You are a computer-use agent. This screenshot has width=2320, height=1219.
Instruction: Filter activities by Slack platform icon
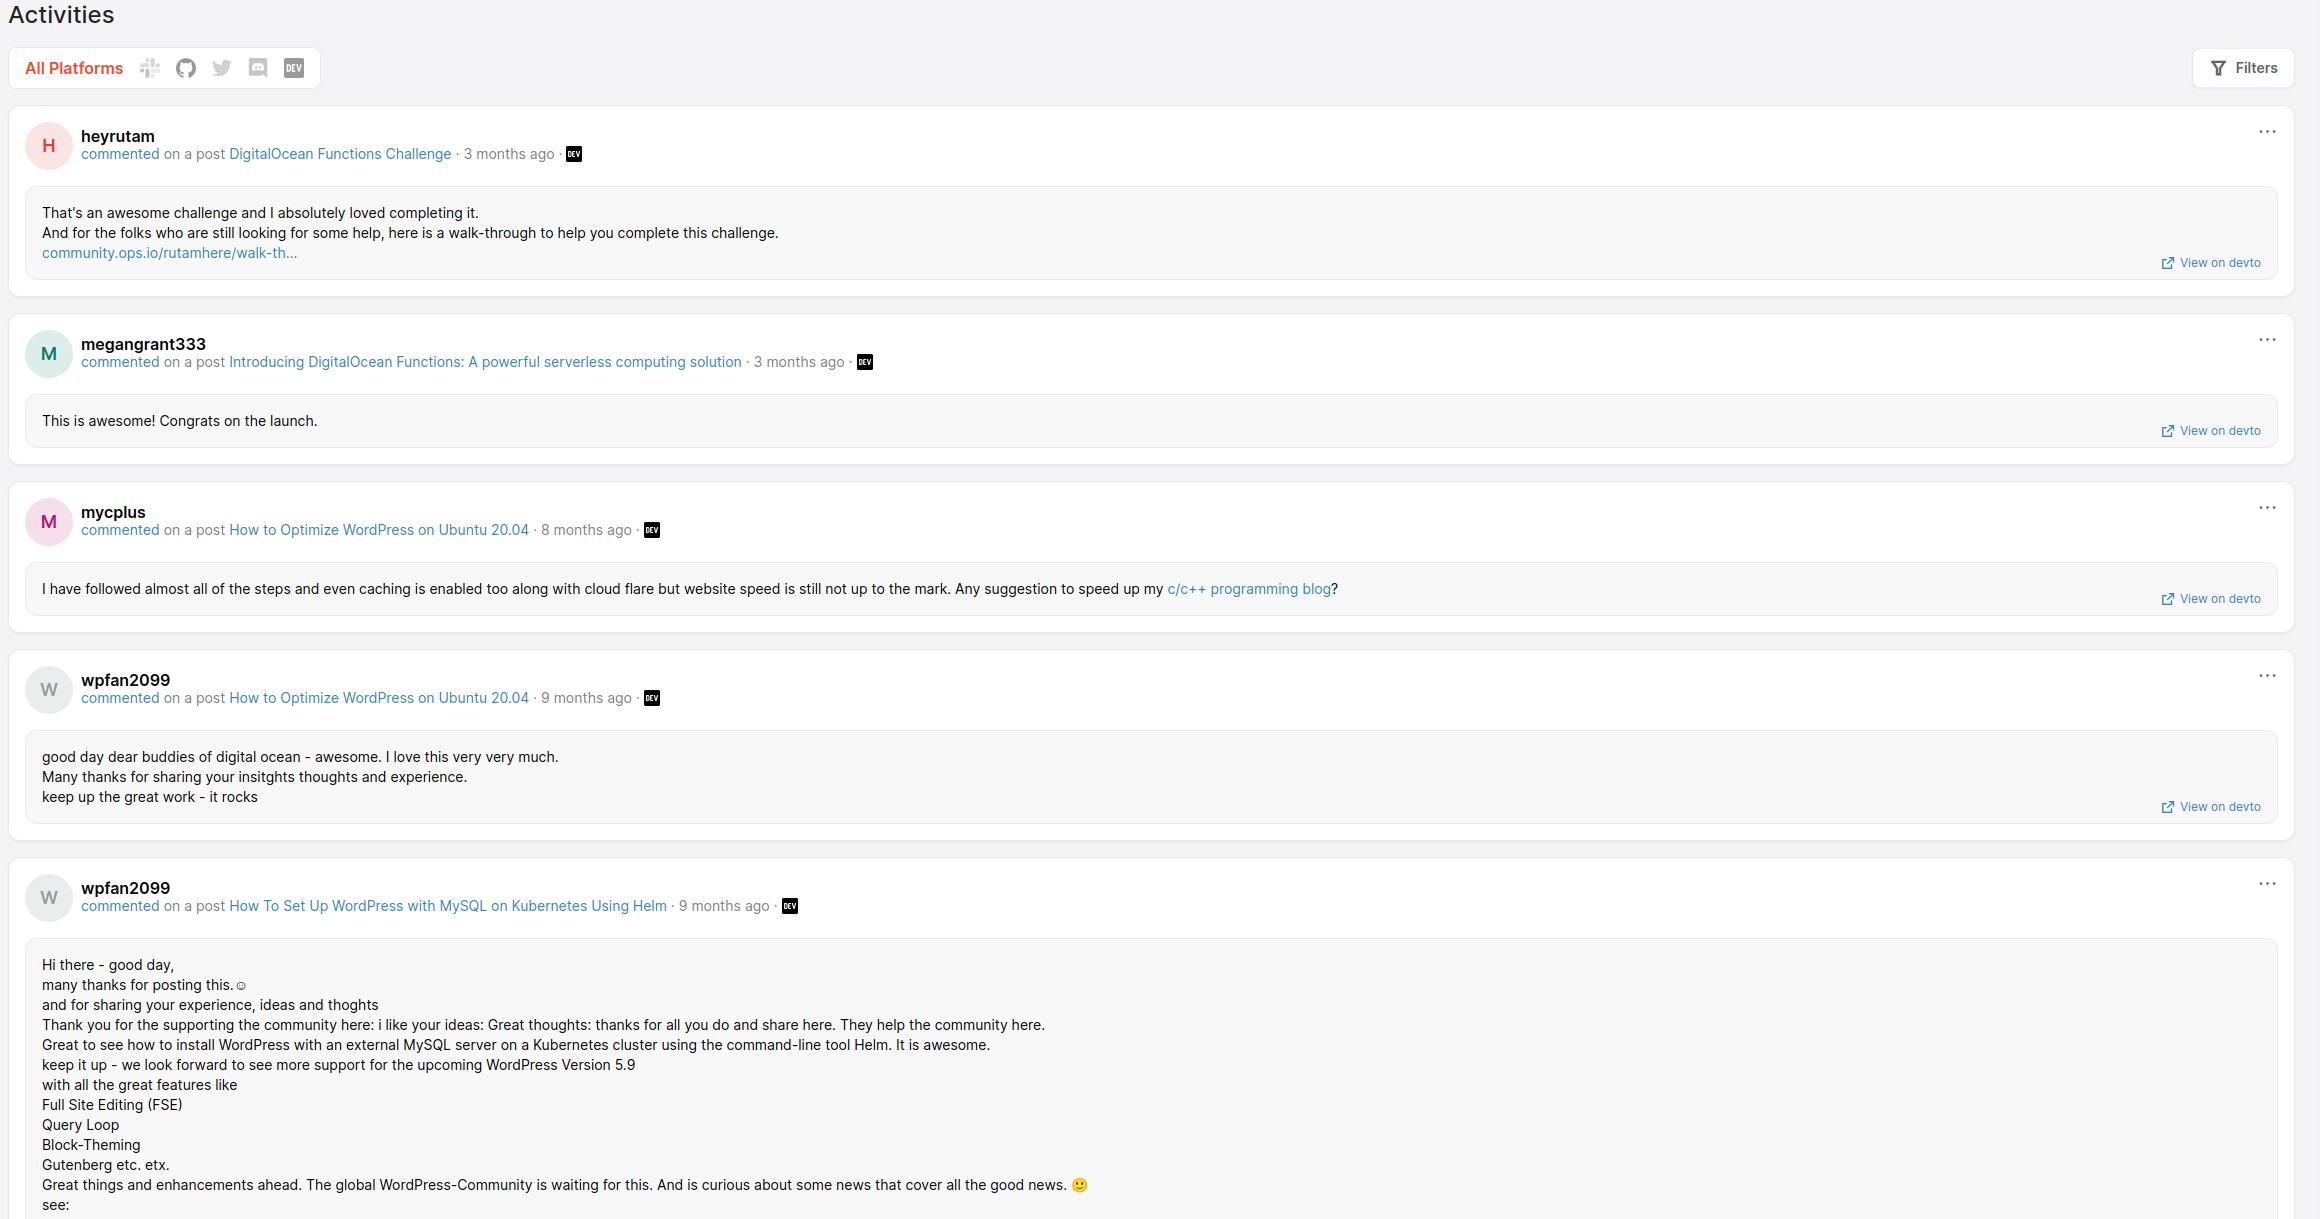[x=150, y=68]
